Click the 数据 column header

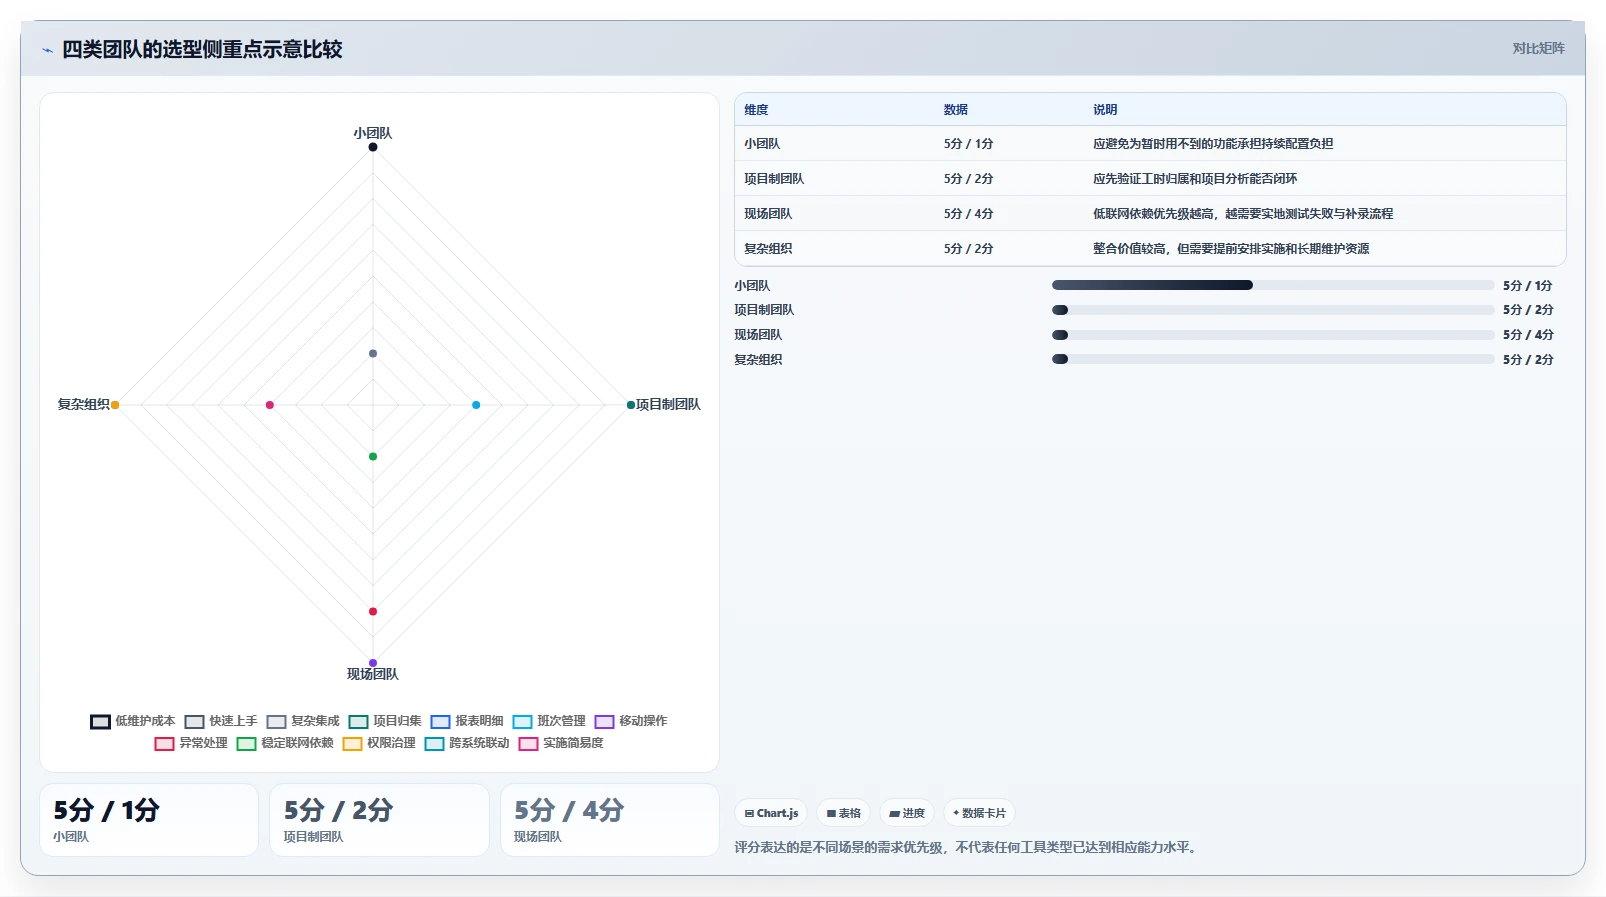click(956, 110)
